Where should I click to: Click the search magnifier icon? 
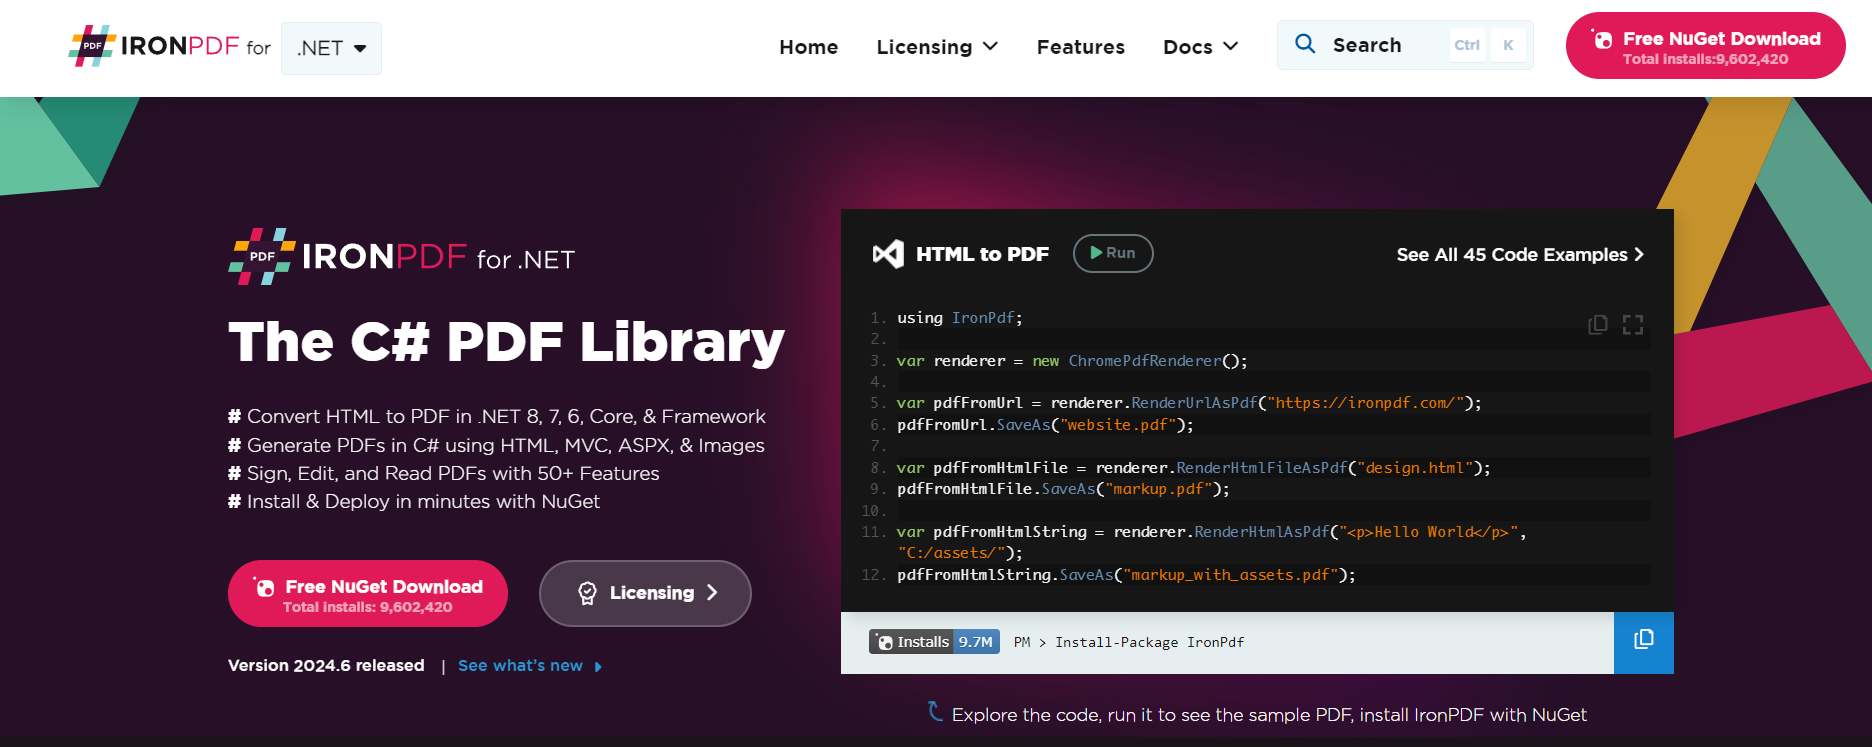pyautogui.click(x=1305, y=44)
